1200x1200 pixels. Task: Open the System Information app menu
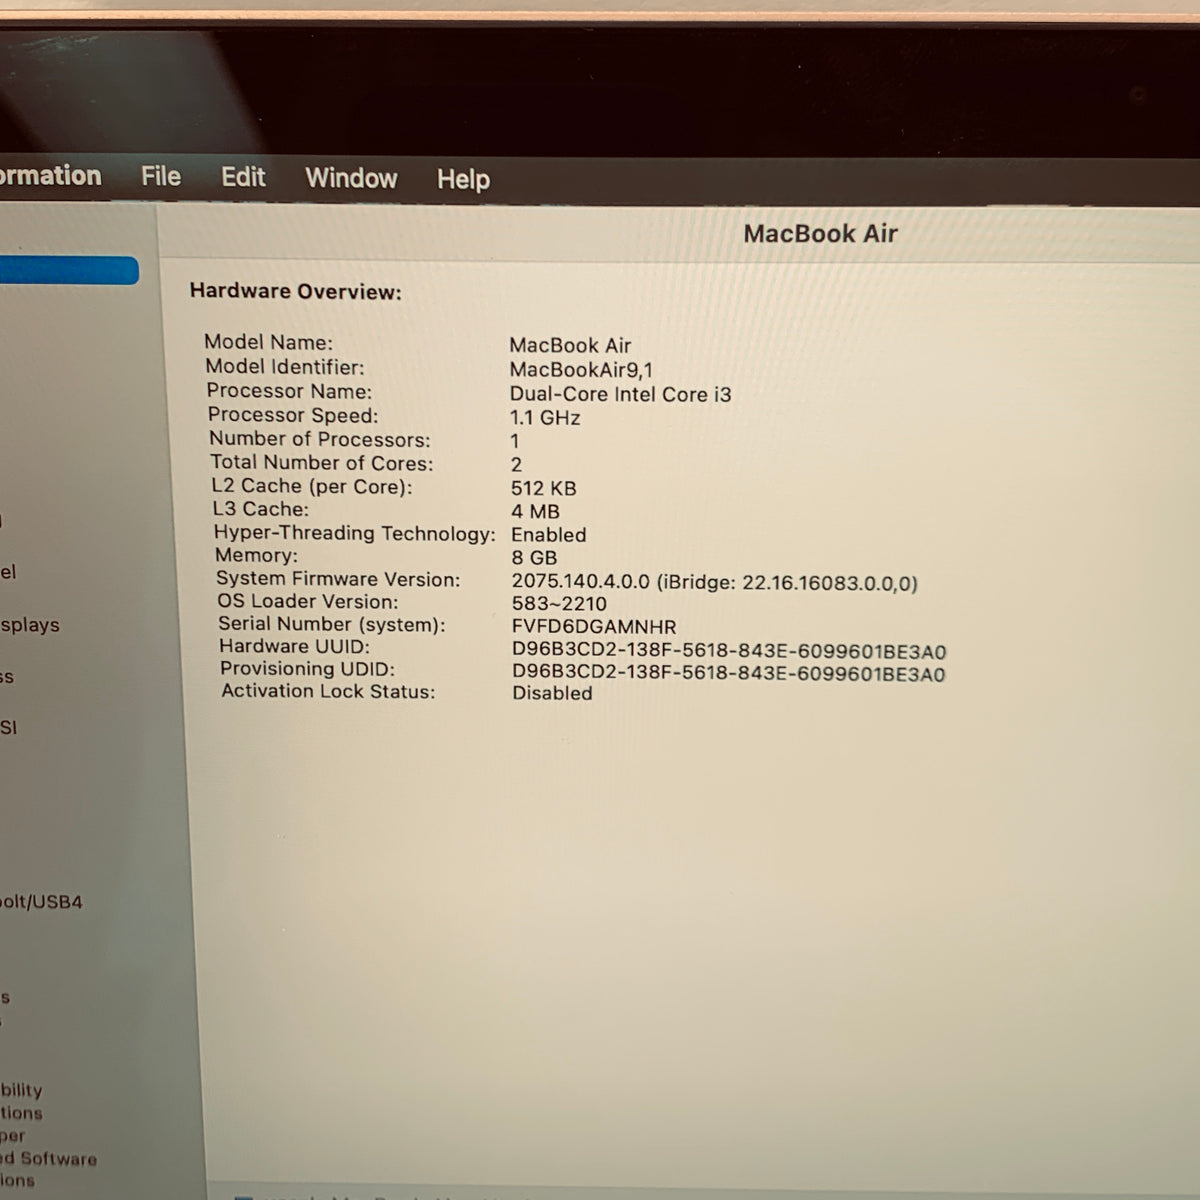[x=50, y=176]
